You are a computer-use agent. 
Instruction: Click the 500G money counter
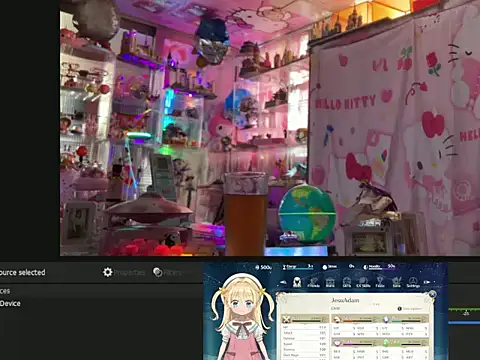click(x=264, y=267)
